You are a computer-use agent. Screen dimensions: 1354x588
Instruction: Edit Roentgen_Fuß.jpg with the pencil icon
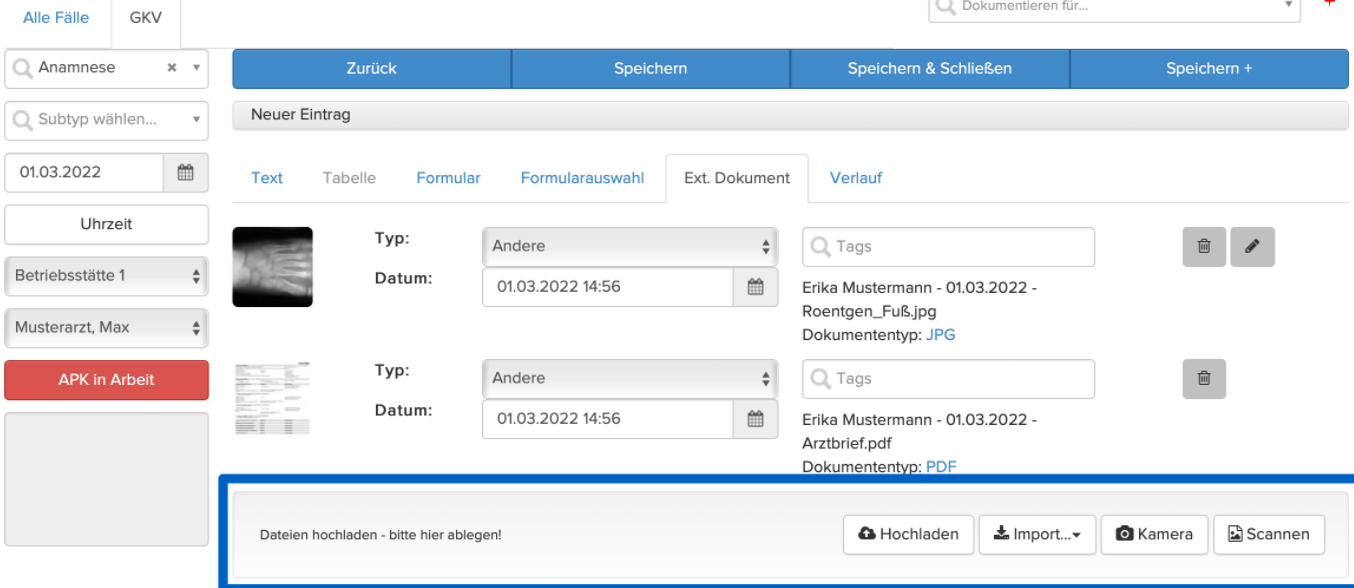click(x=1253, y=246)
